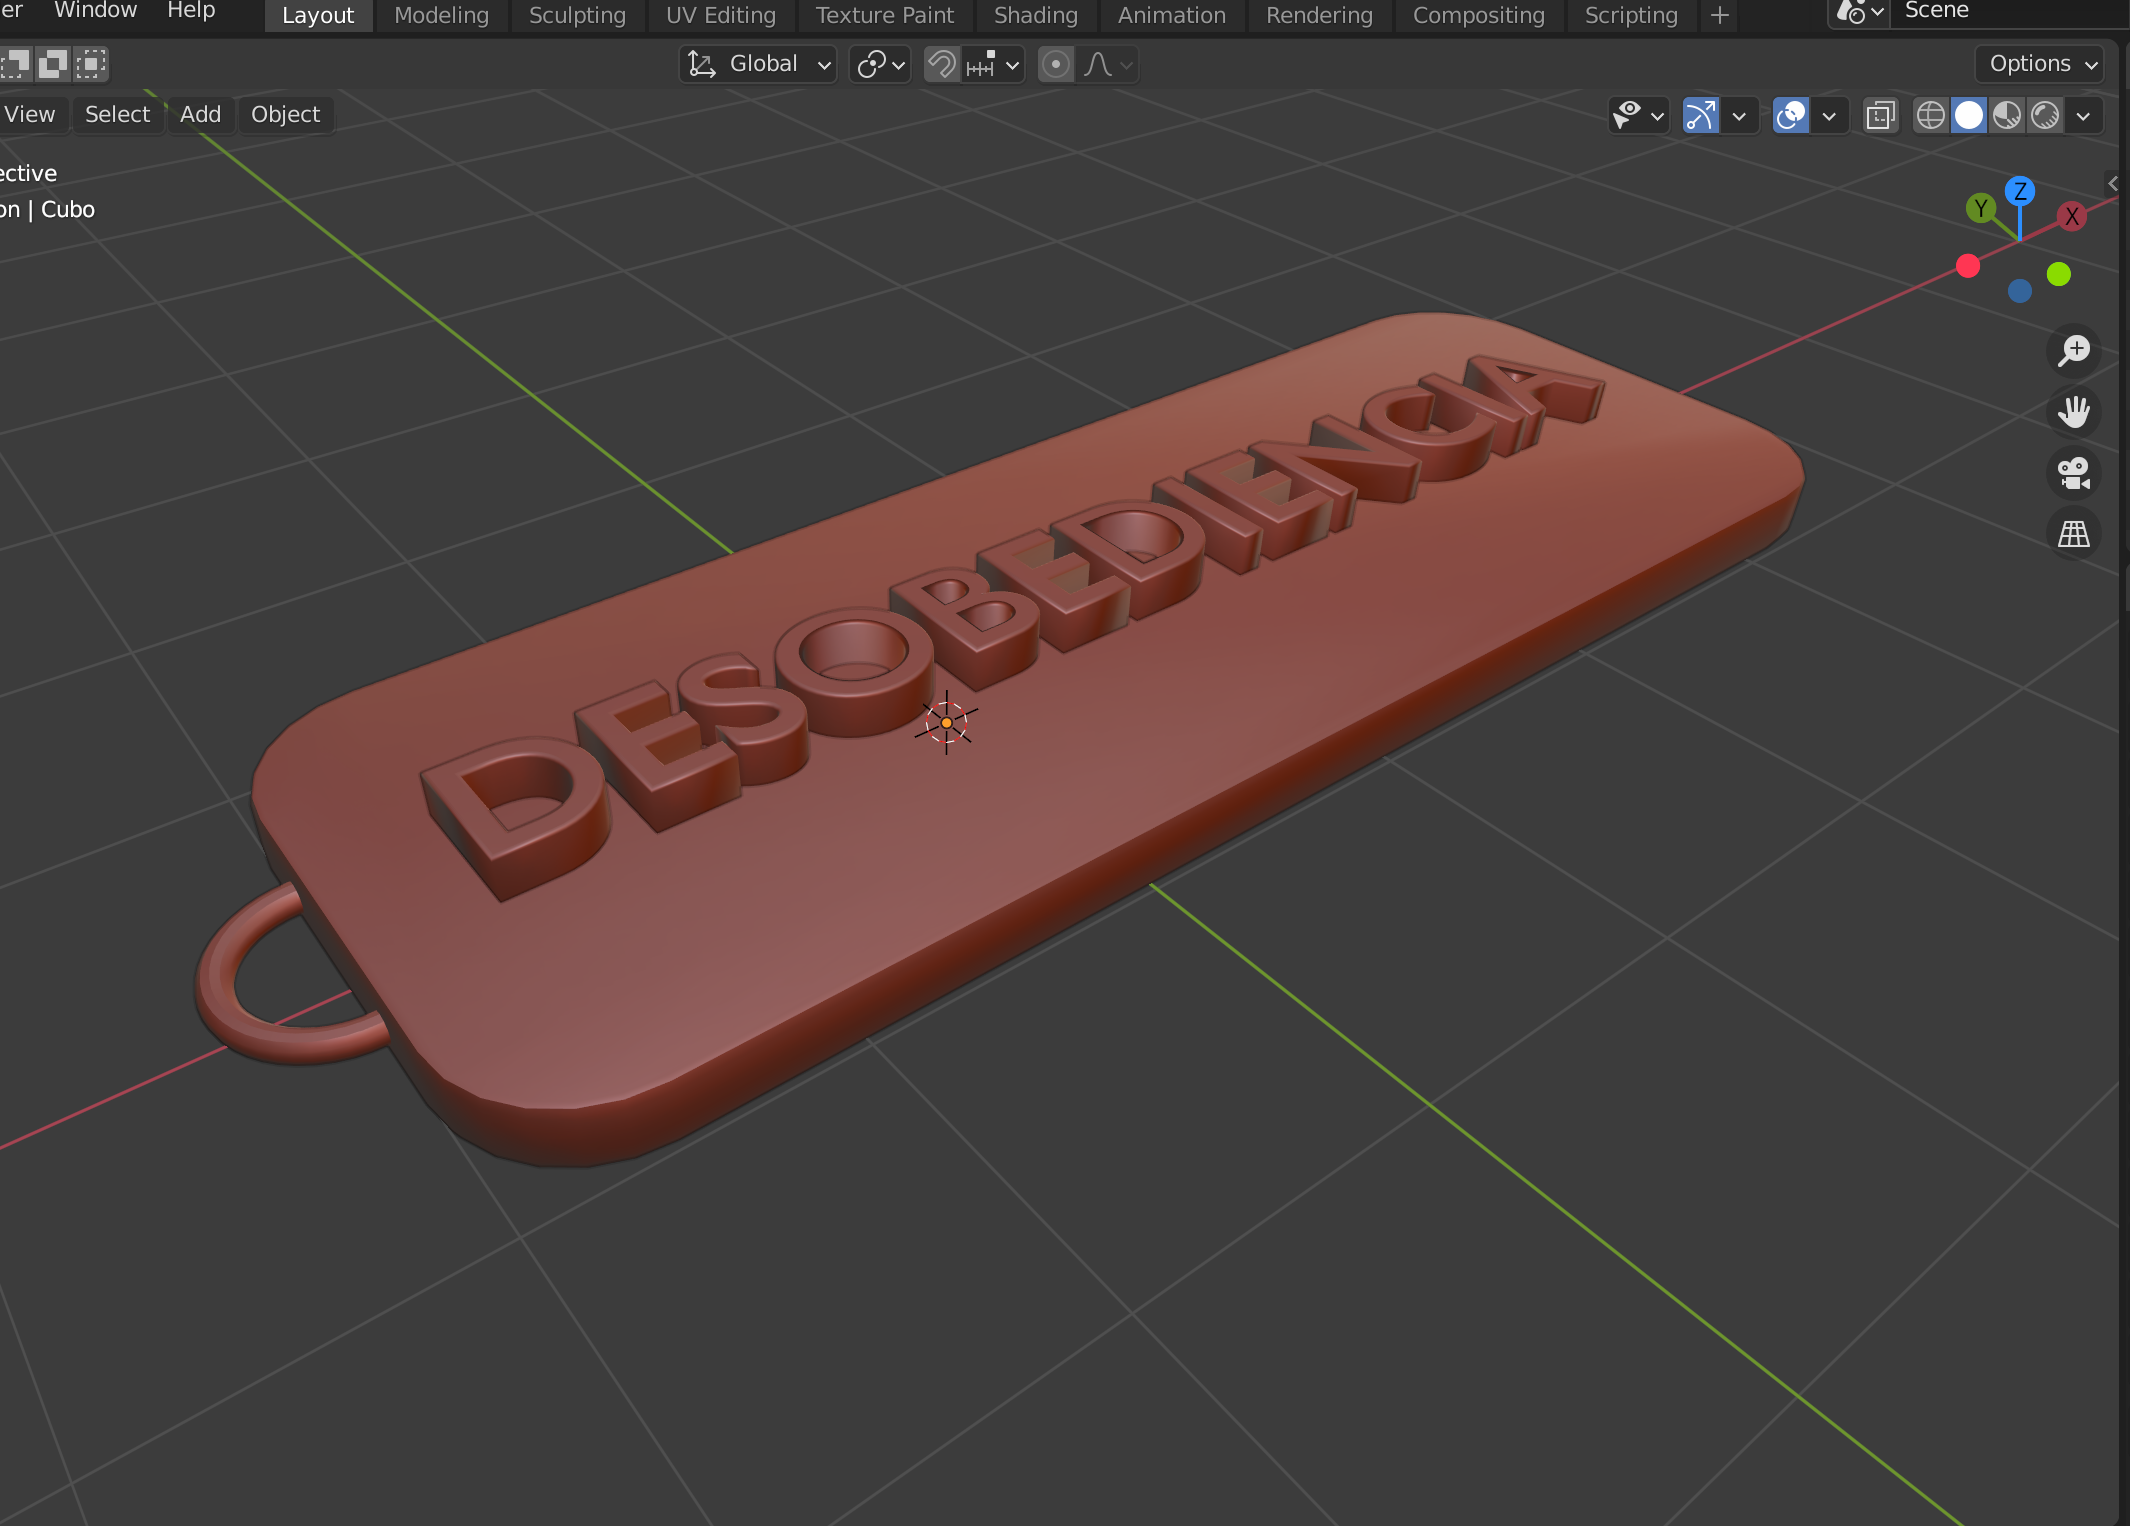The height and width of the screenshot is (1526, 2130).
Task: Switch to wireframe viewport shading
Action: 1930,116
